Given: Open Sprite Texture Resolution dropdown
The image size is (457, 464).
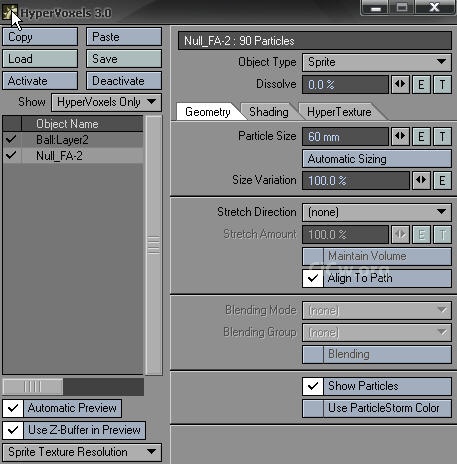Looking at the screenshot, I should (82, 452).
